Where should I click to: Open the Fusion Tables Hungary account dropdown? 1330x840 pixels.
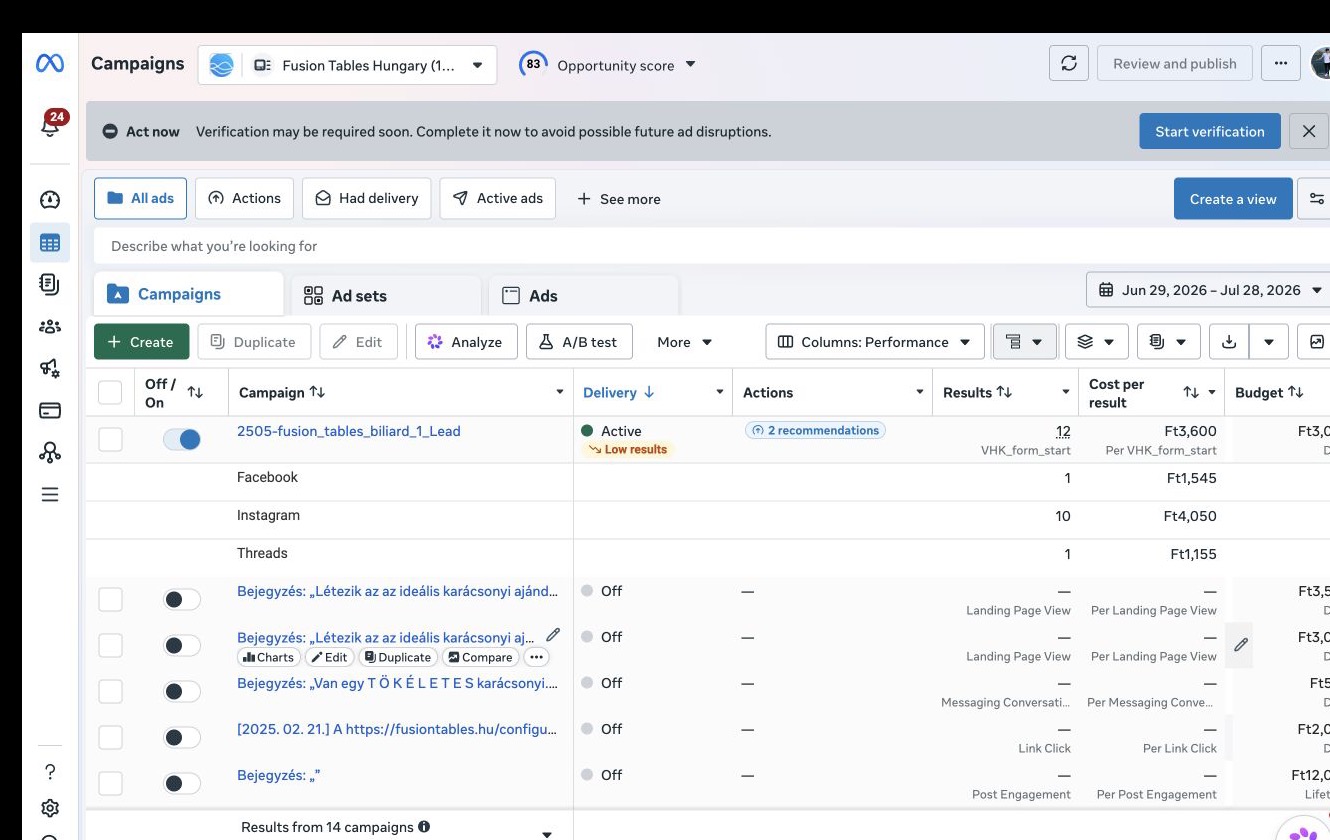click(x=347, y=65)
